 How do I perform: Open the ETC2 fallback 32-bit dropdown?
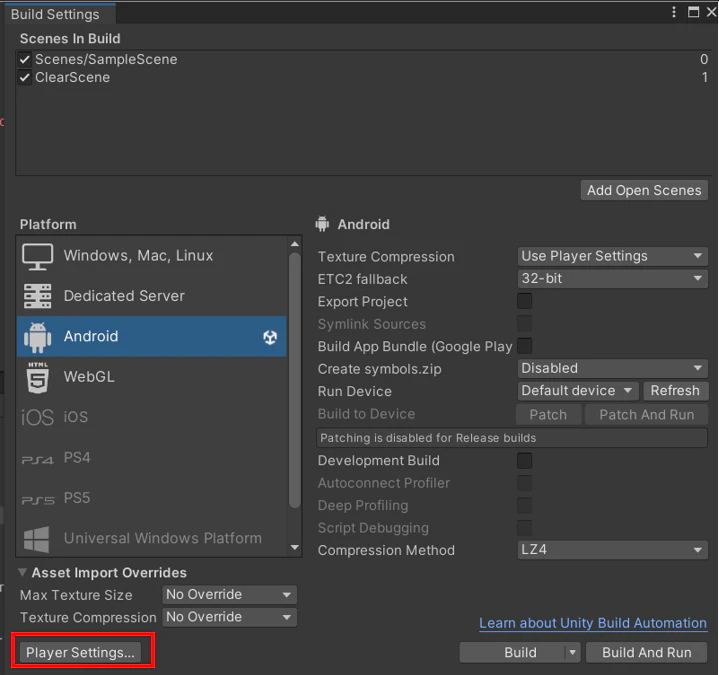[x=612, y=278]
